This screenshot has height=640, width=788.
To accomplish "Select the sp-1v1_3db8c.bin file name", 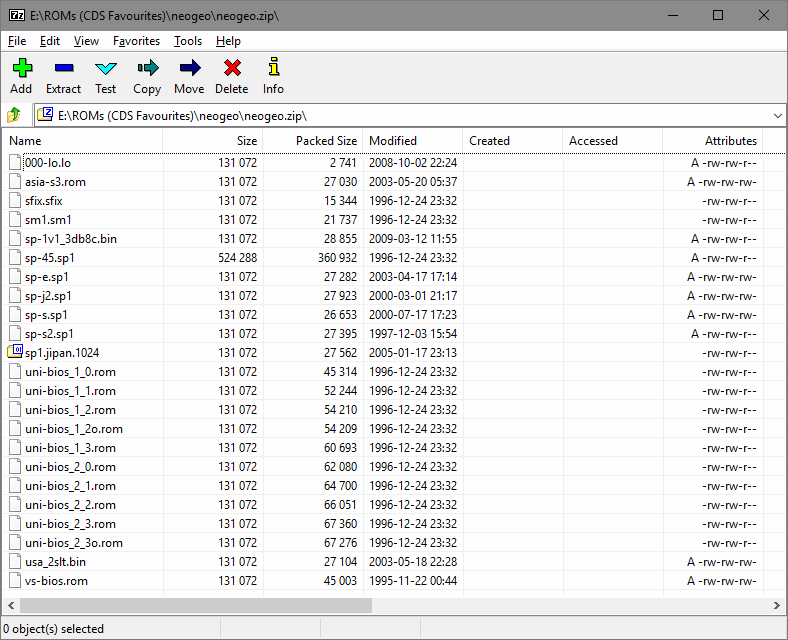I will [x=71, y=239].
